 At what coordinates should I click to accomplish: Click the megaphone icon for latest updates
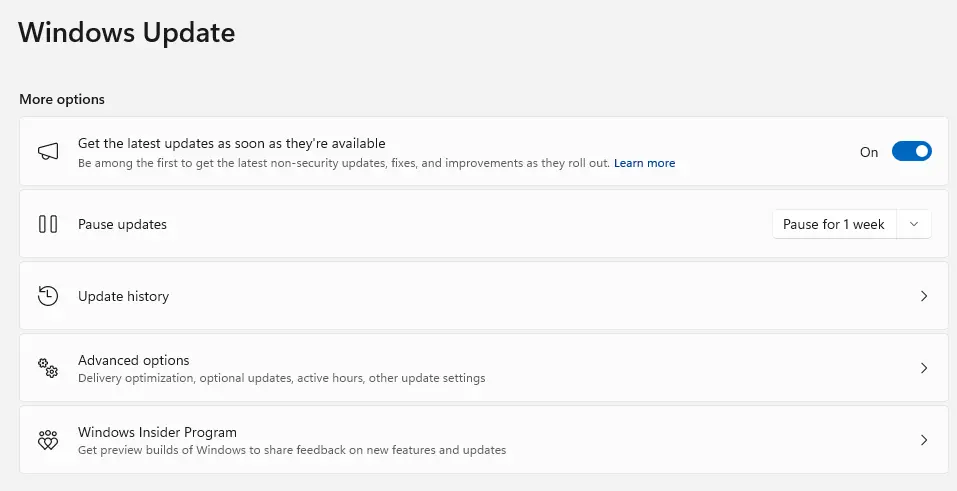48,152
